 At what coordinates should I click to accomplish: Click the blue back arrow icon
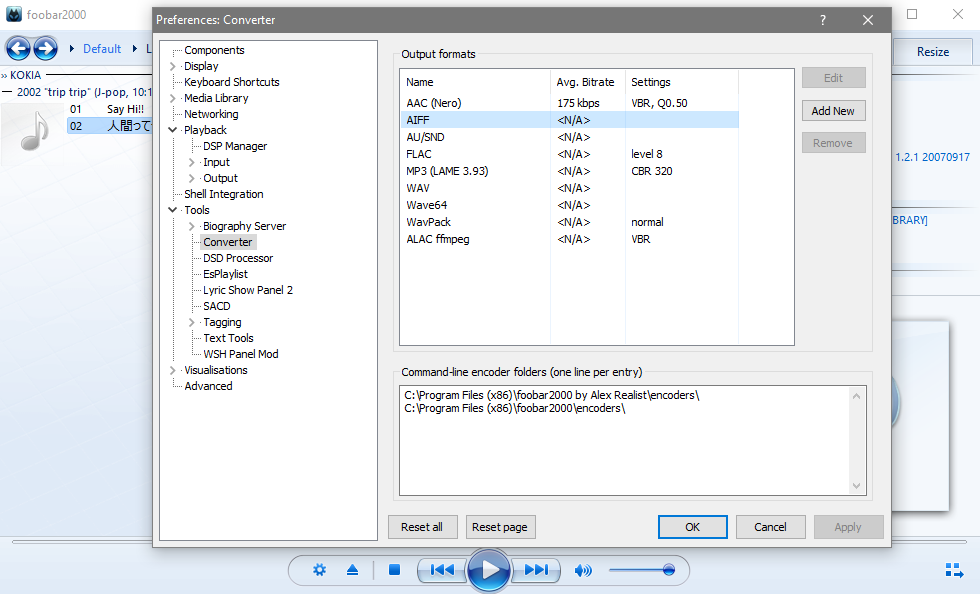point(18,48)
